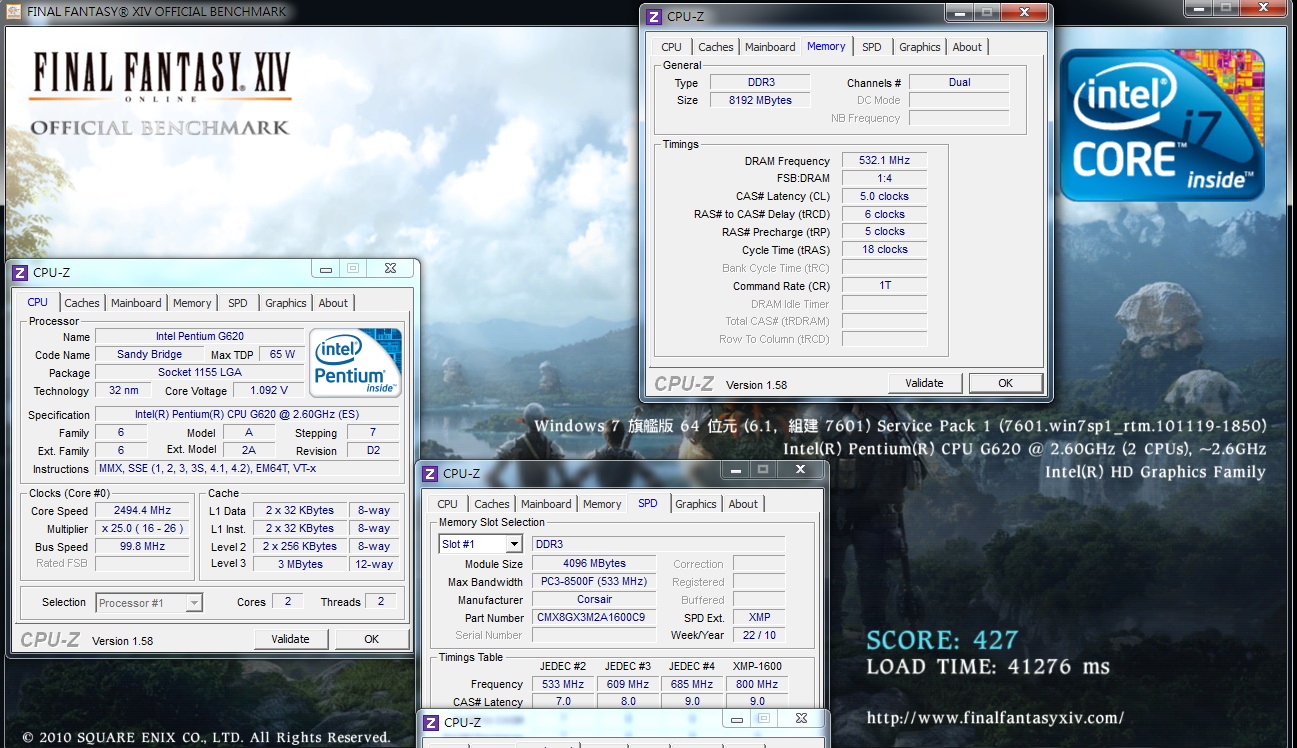Click the Max TDP value 65 W

tap(283, 355)
